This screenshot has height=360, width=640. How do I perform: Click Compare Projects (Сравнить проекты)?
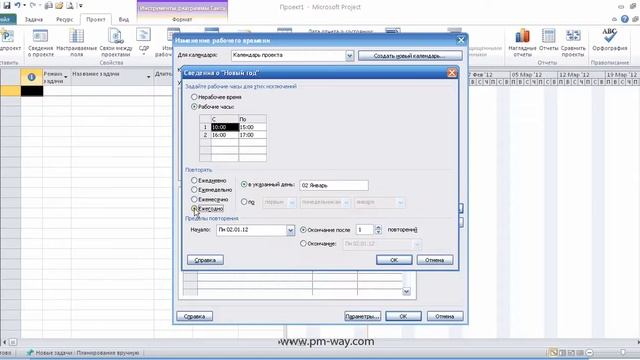coord(573,42)
